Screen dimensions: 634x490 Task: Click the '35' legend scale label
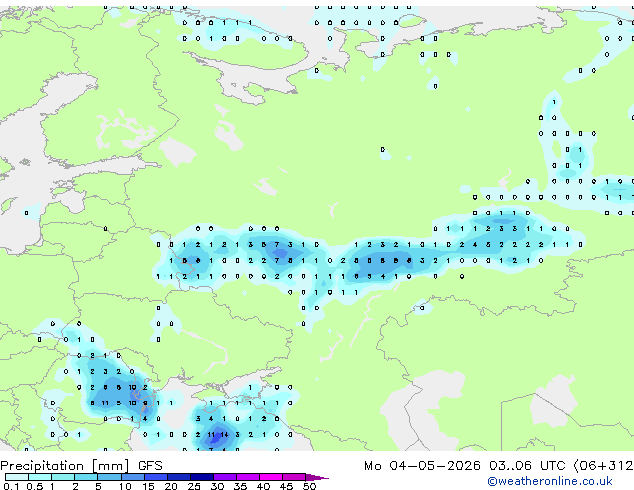click(240, 486)
